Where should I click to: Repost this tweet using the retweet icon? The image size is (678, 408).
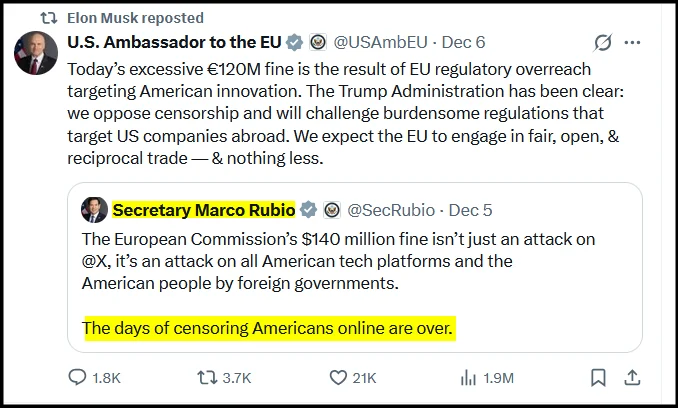coord(207,377)
